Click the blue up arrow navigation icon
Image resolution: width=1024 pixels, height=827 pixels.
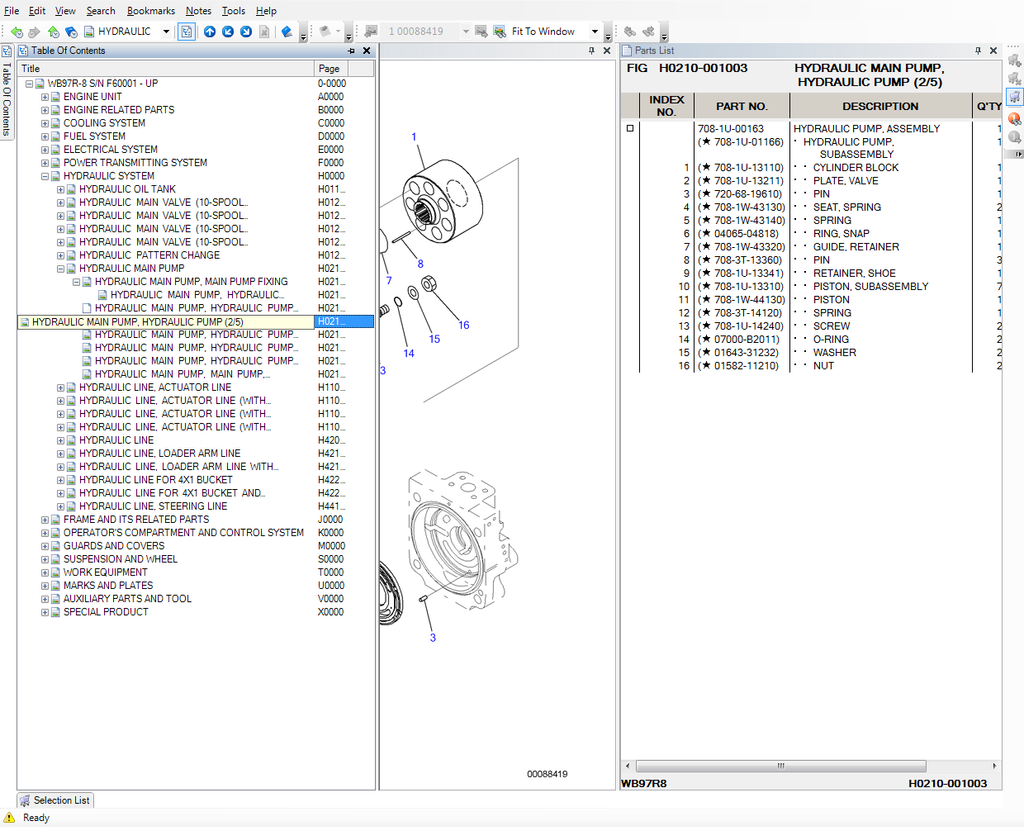209,32
